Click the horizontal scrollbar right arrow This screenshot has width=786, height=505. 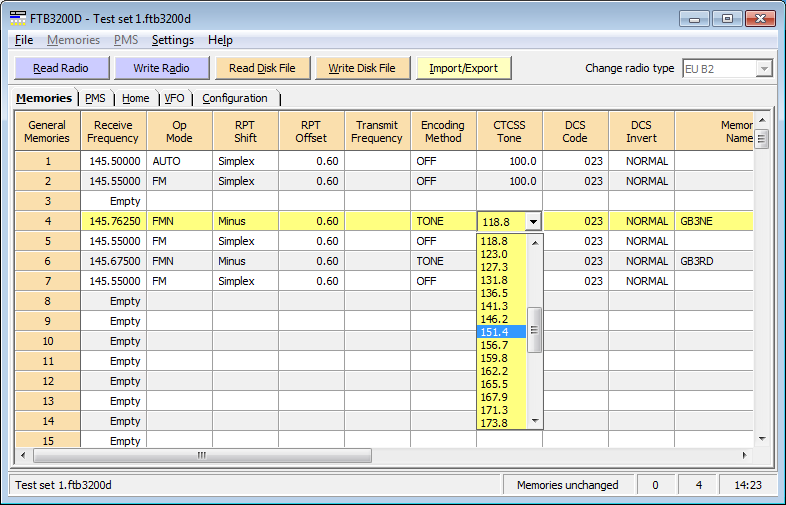coord(747,455)
